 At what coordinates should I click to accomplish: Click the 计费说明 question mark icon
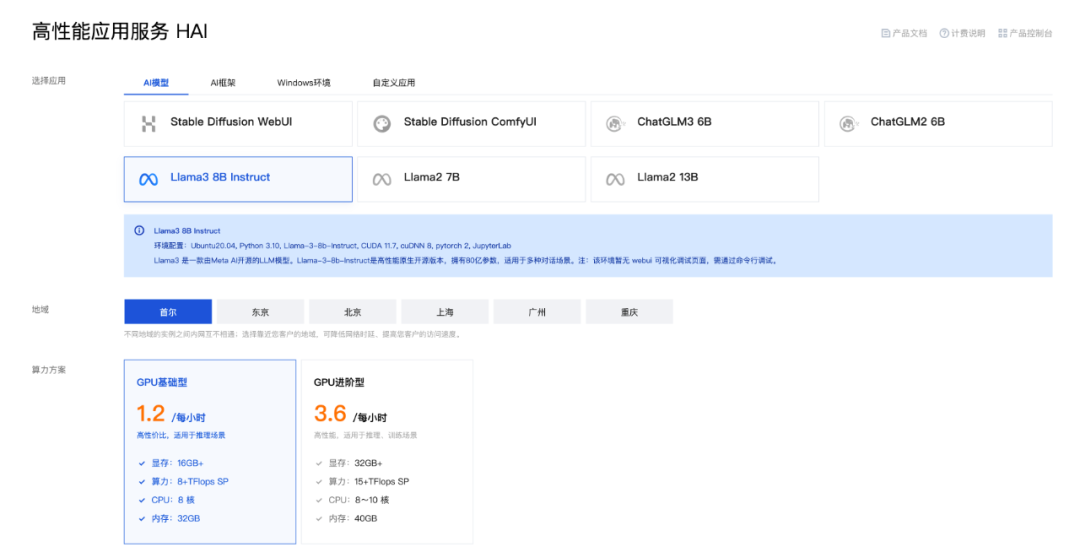944,33
